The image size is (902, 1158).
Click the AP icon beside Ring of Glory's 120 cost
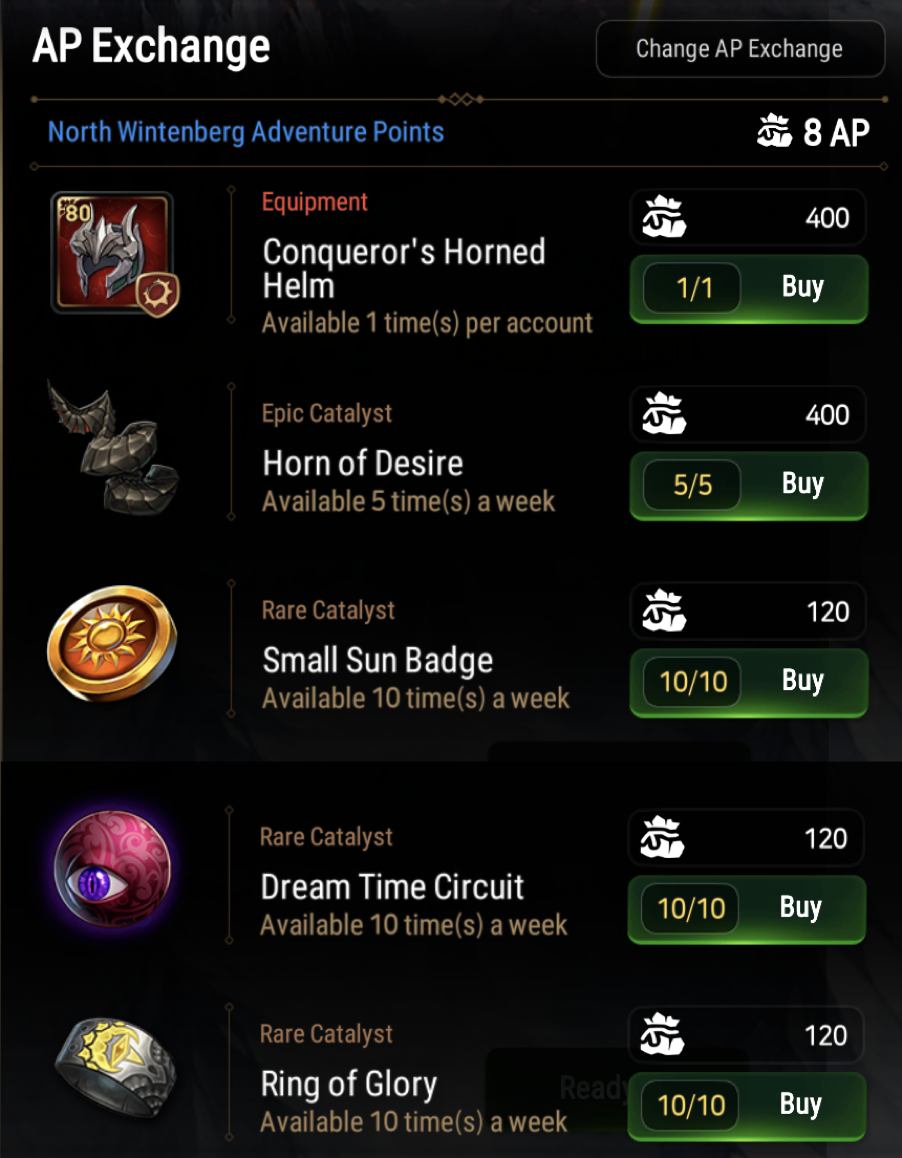point(658,1034)
